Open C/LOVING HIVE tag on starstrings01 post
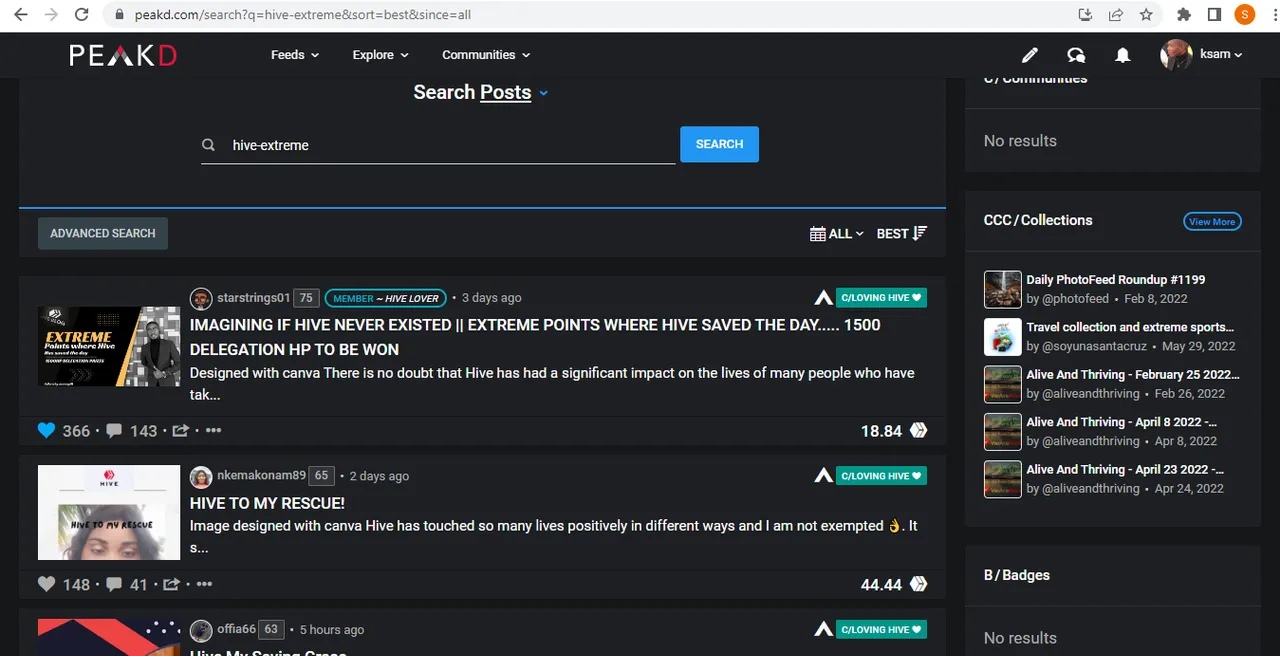 coord(881,298)
